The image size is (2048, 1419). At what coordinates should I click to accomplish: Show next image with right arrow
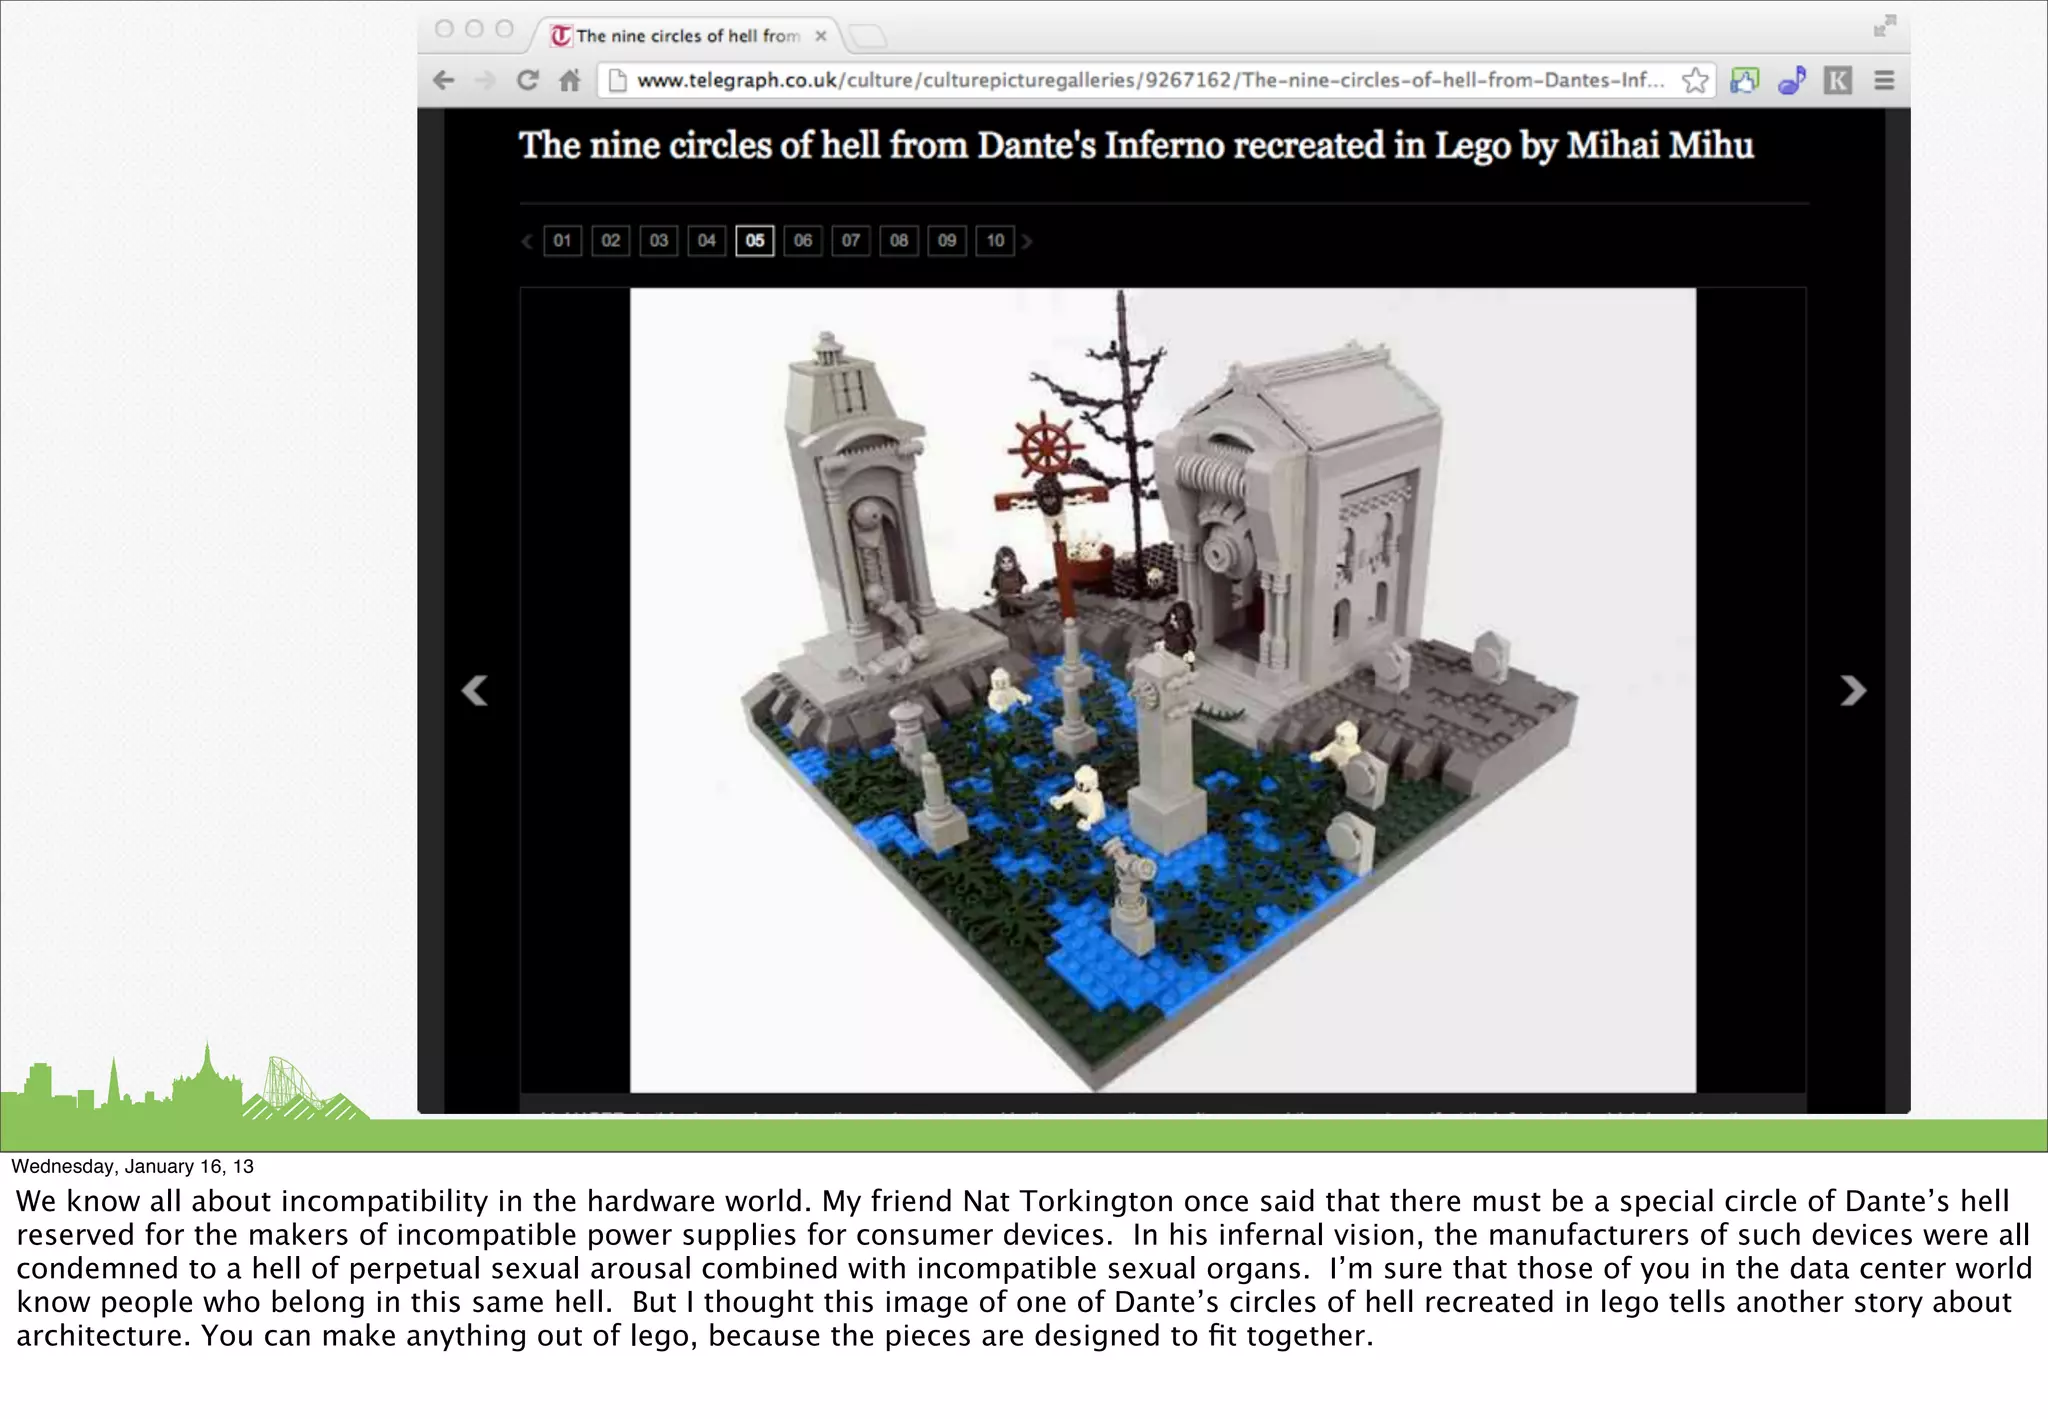(1853, 690)
